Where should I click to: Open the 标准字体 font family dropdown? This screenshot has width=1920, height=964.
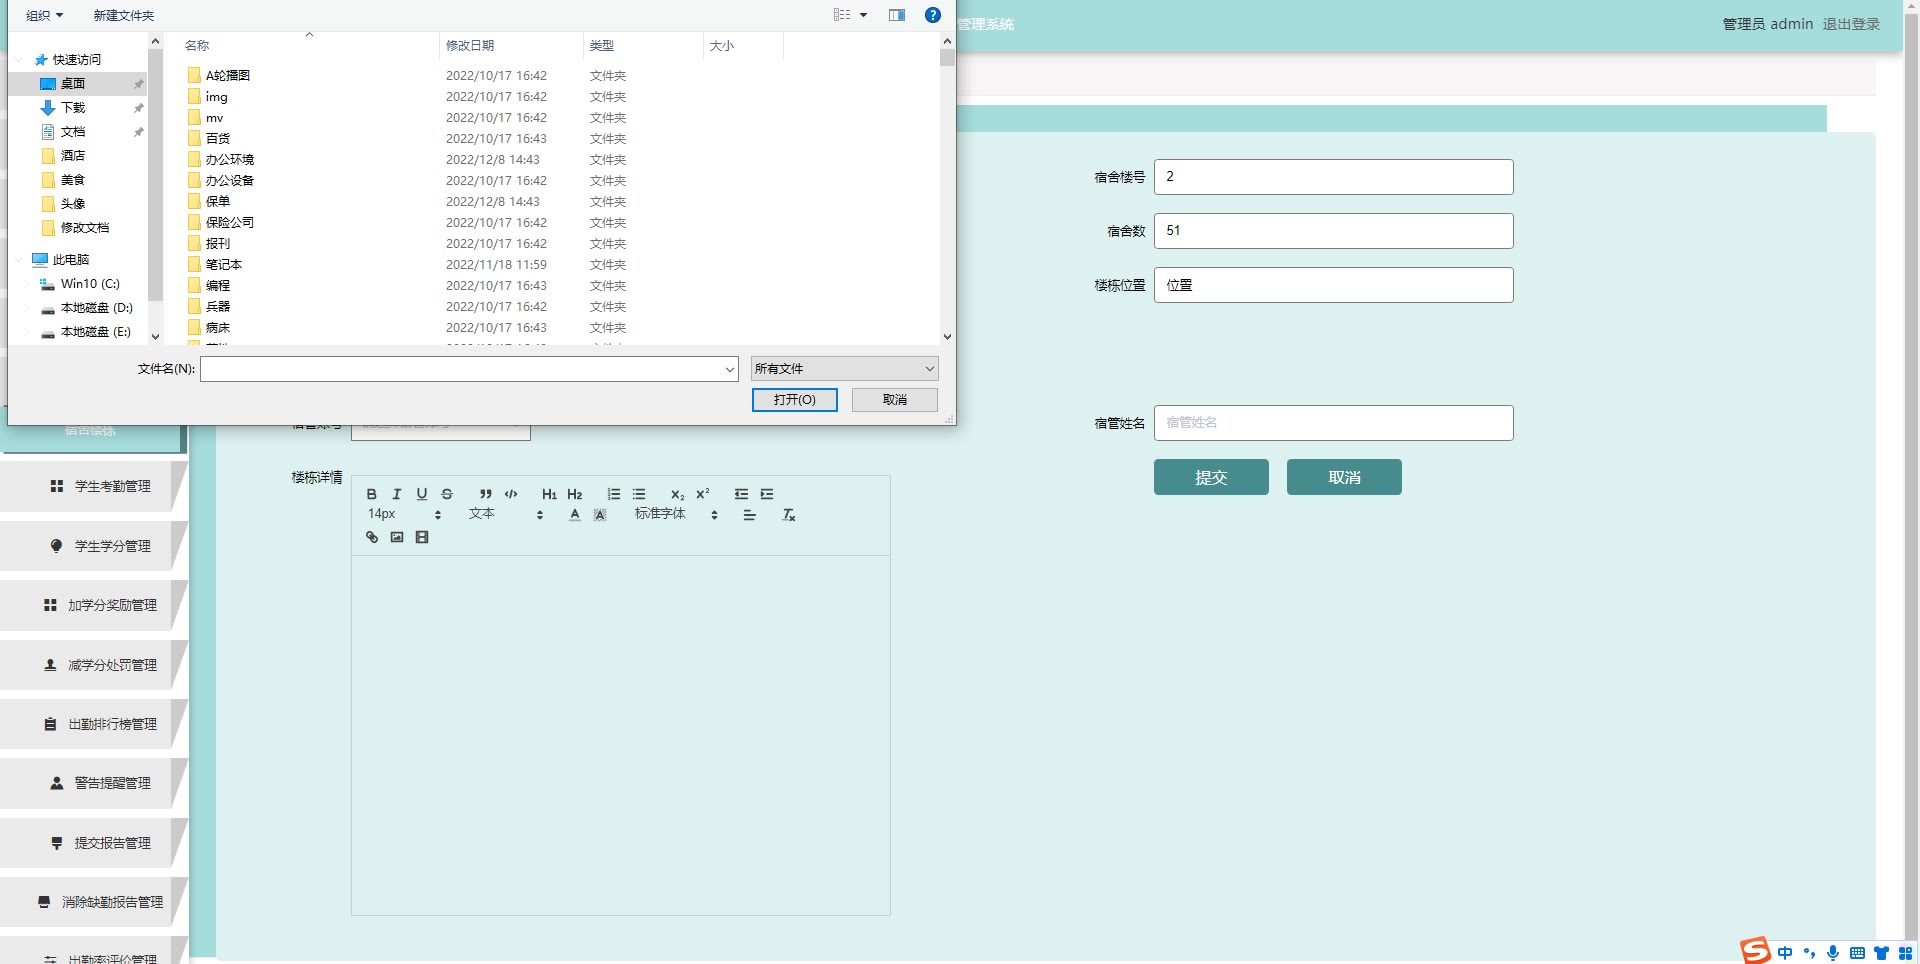[x=676, y=514]
